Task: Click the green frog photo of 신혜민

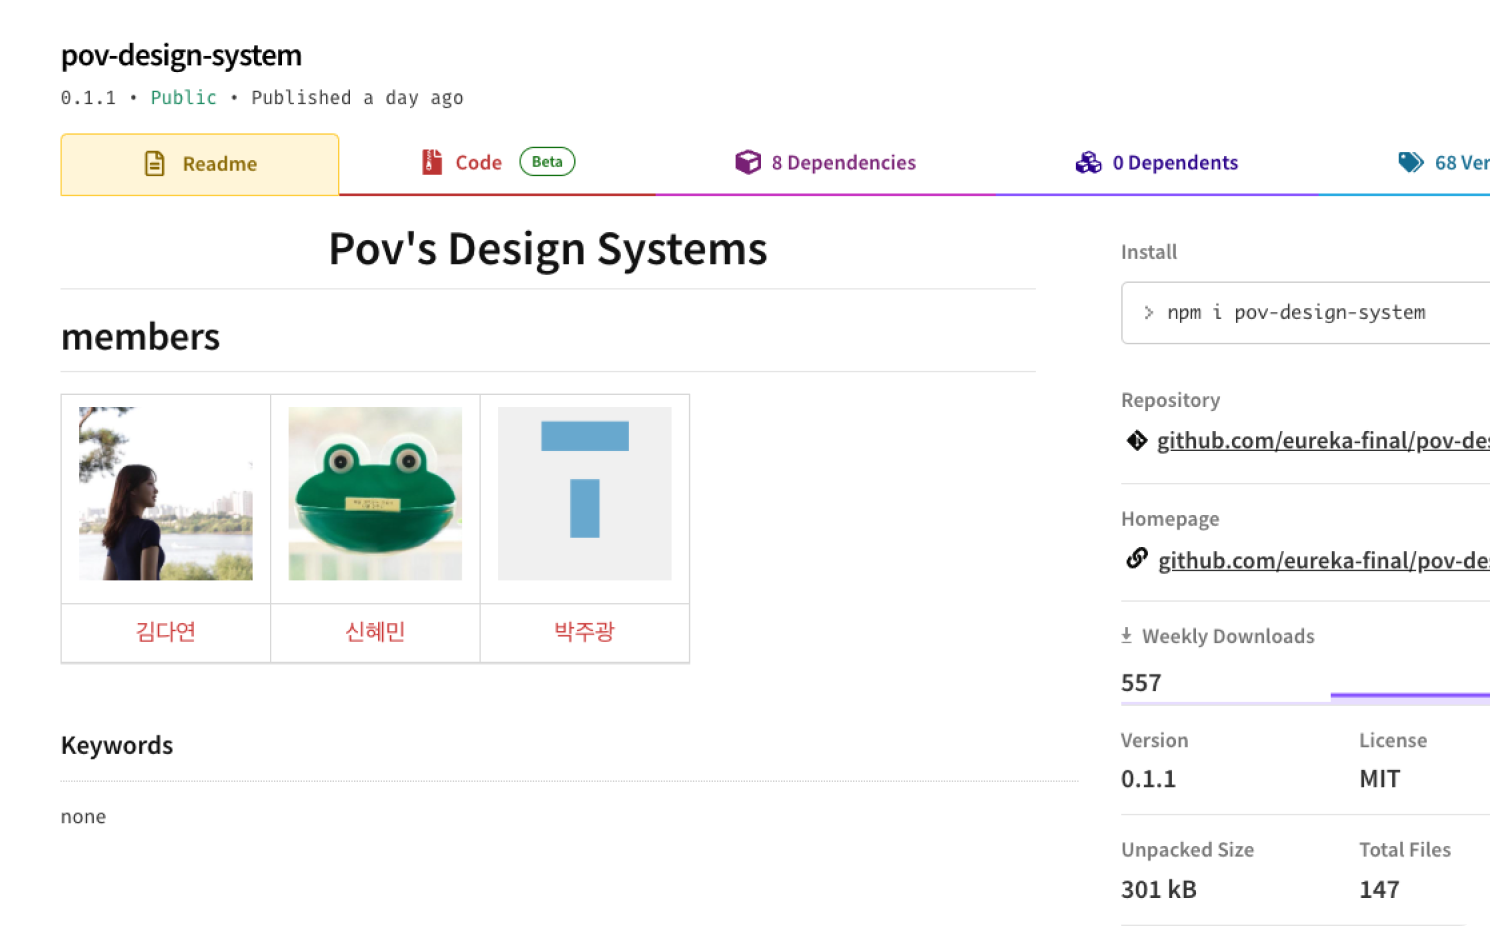Action: tap(375, 493)
